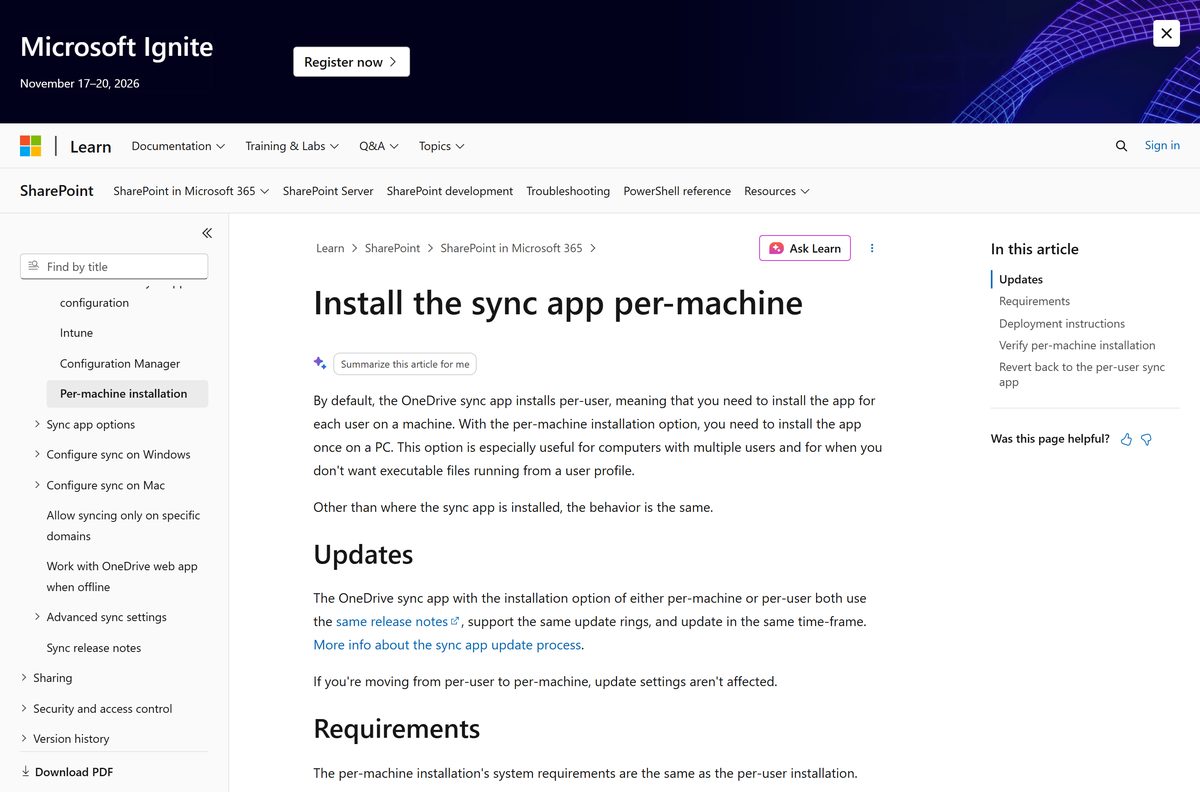Open the Troubleshooting menu item
Viewport: 1200px width, 792px height.
point(568,191)
